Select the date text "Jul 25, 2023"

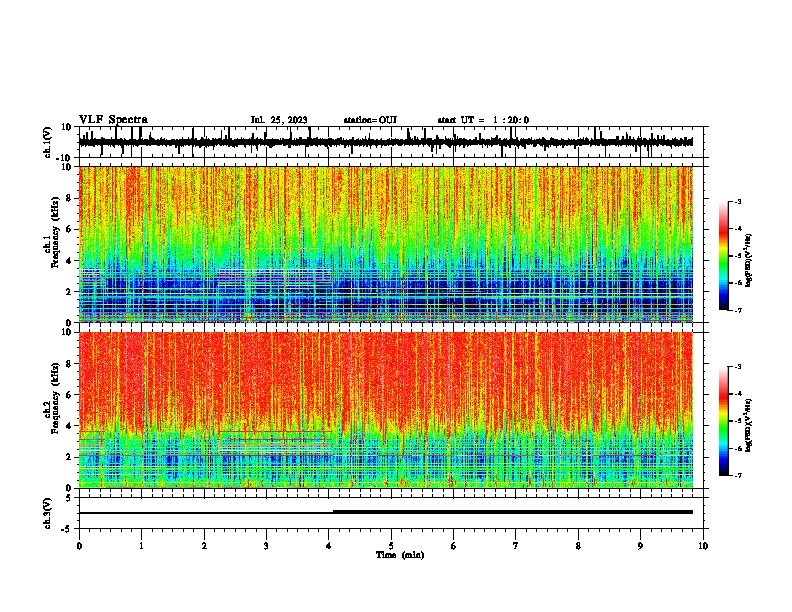[x=279, y=120]
